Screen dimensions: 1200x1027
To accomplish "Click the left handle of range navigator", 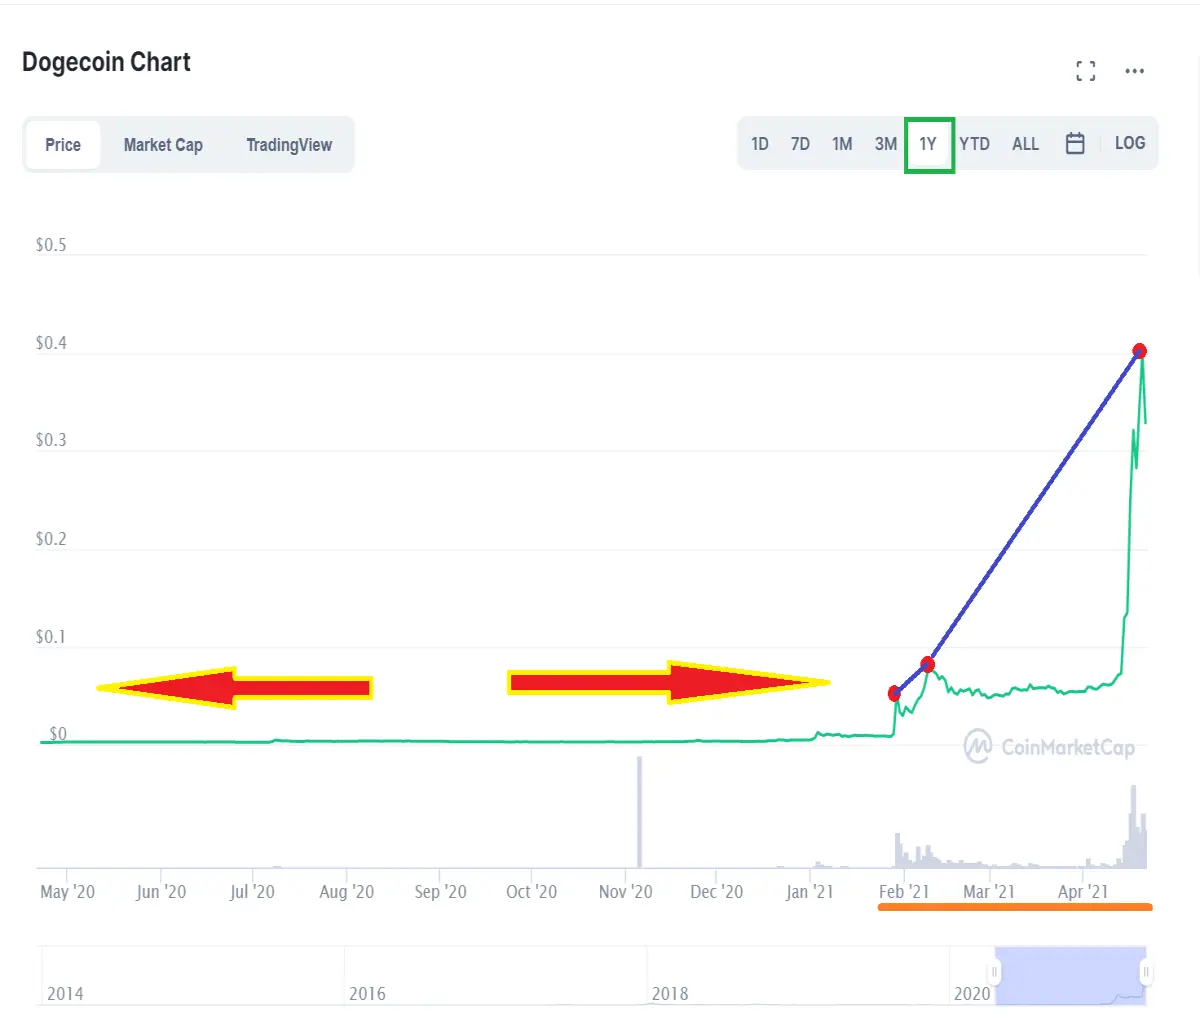I will click(994, 972).
